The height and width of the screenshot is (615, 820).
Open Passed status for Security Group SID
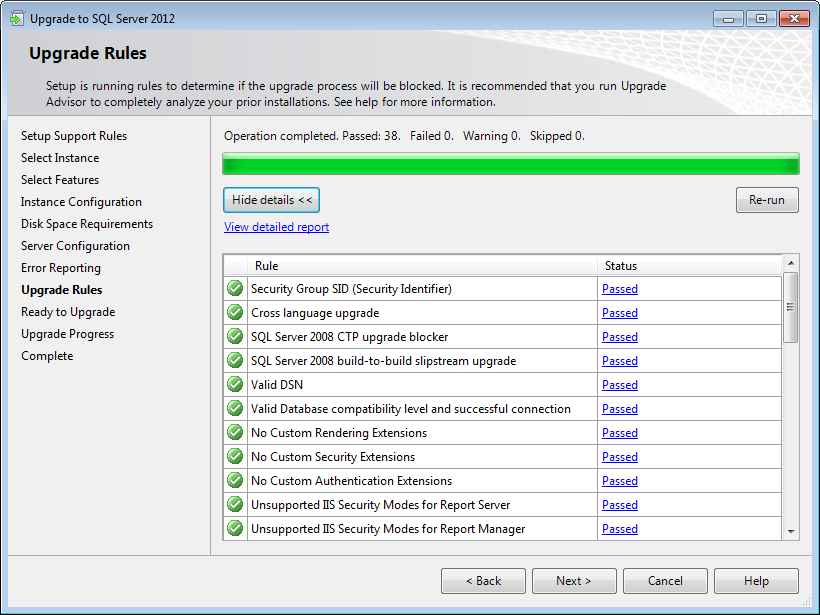point(620,289)
